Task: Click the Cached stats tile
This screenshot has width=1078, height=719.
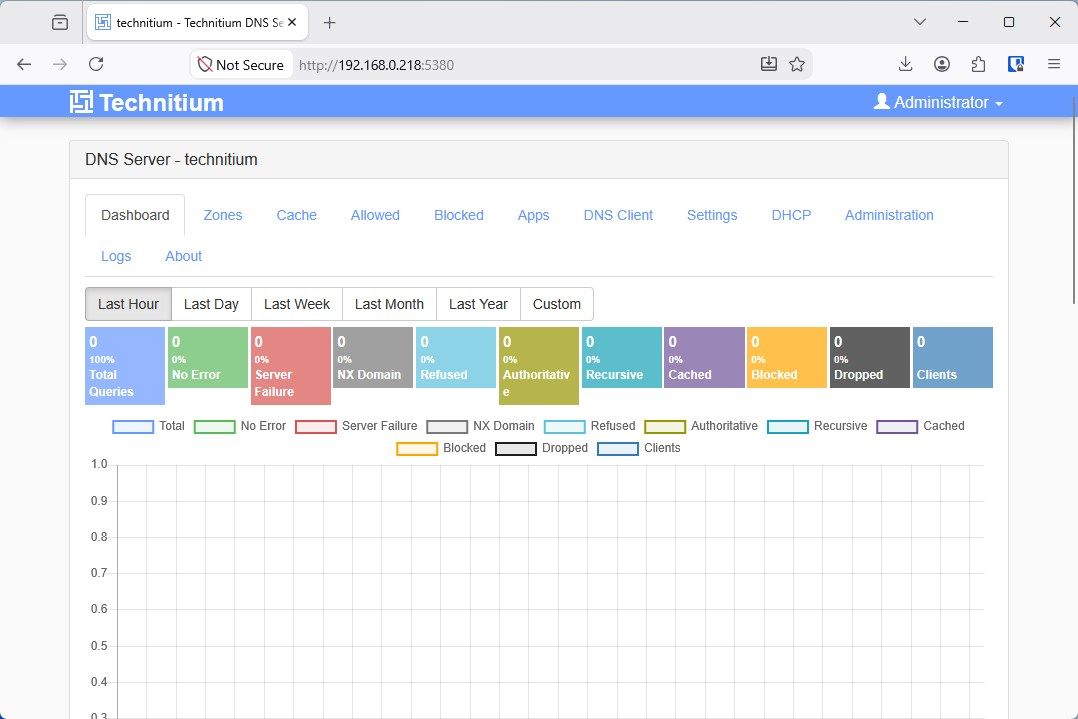Action: (704, 357)
